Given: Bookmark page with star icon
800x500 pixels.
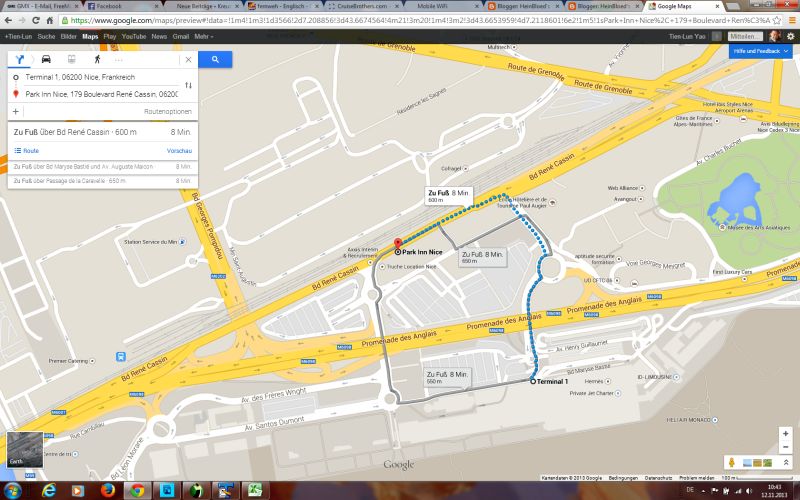Looking at the screenshot, I should pyautogui.click(x=777, y=20).
